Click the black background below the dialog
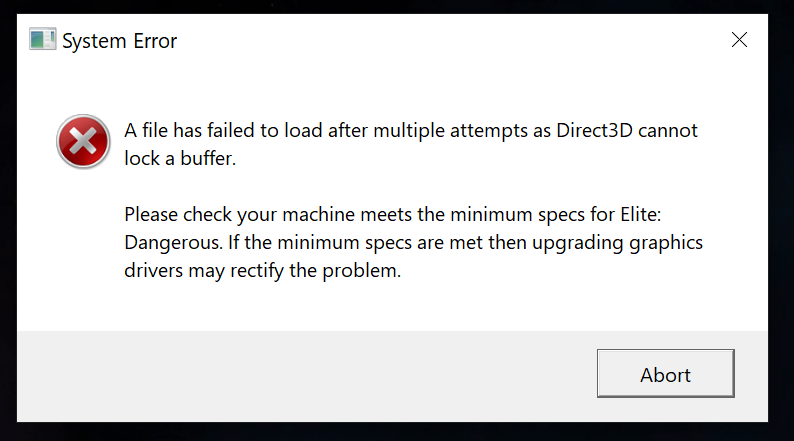Image resolution: width=794 pixels, height=441 pixels. coord(400,432)
